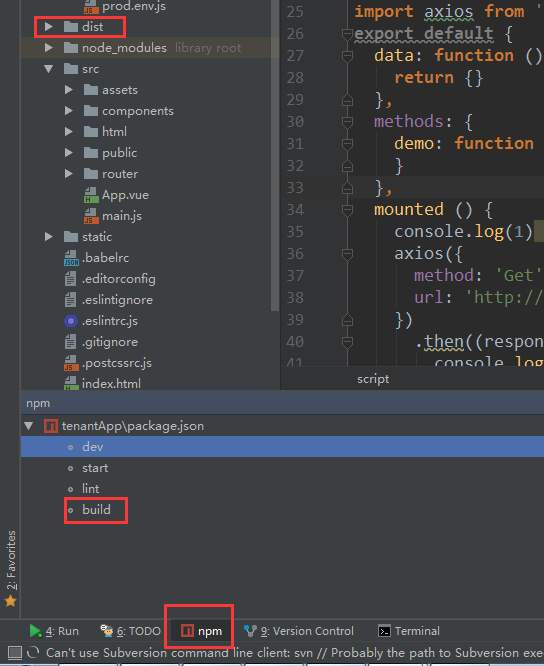
Task: Open the 9: Version Control tab
Action: tap(299, 631)
